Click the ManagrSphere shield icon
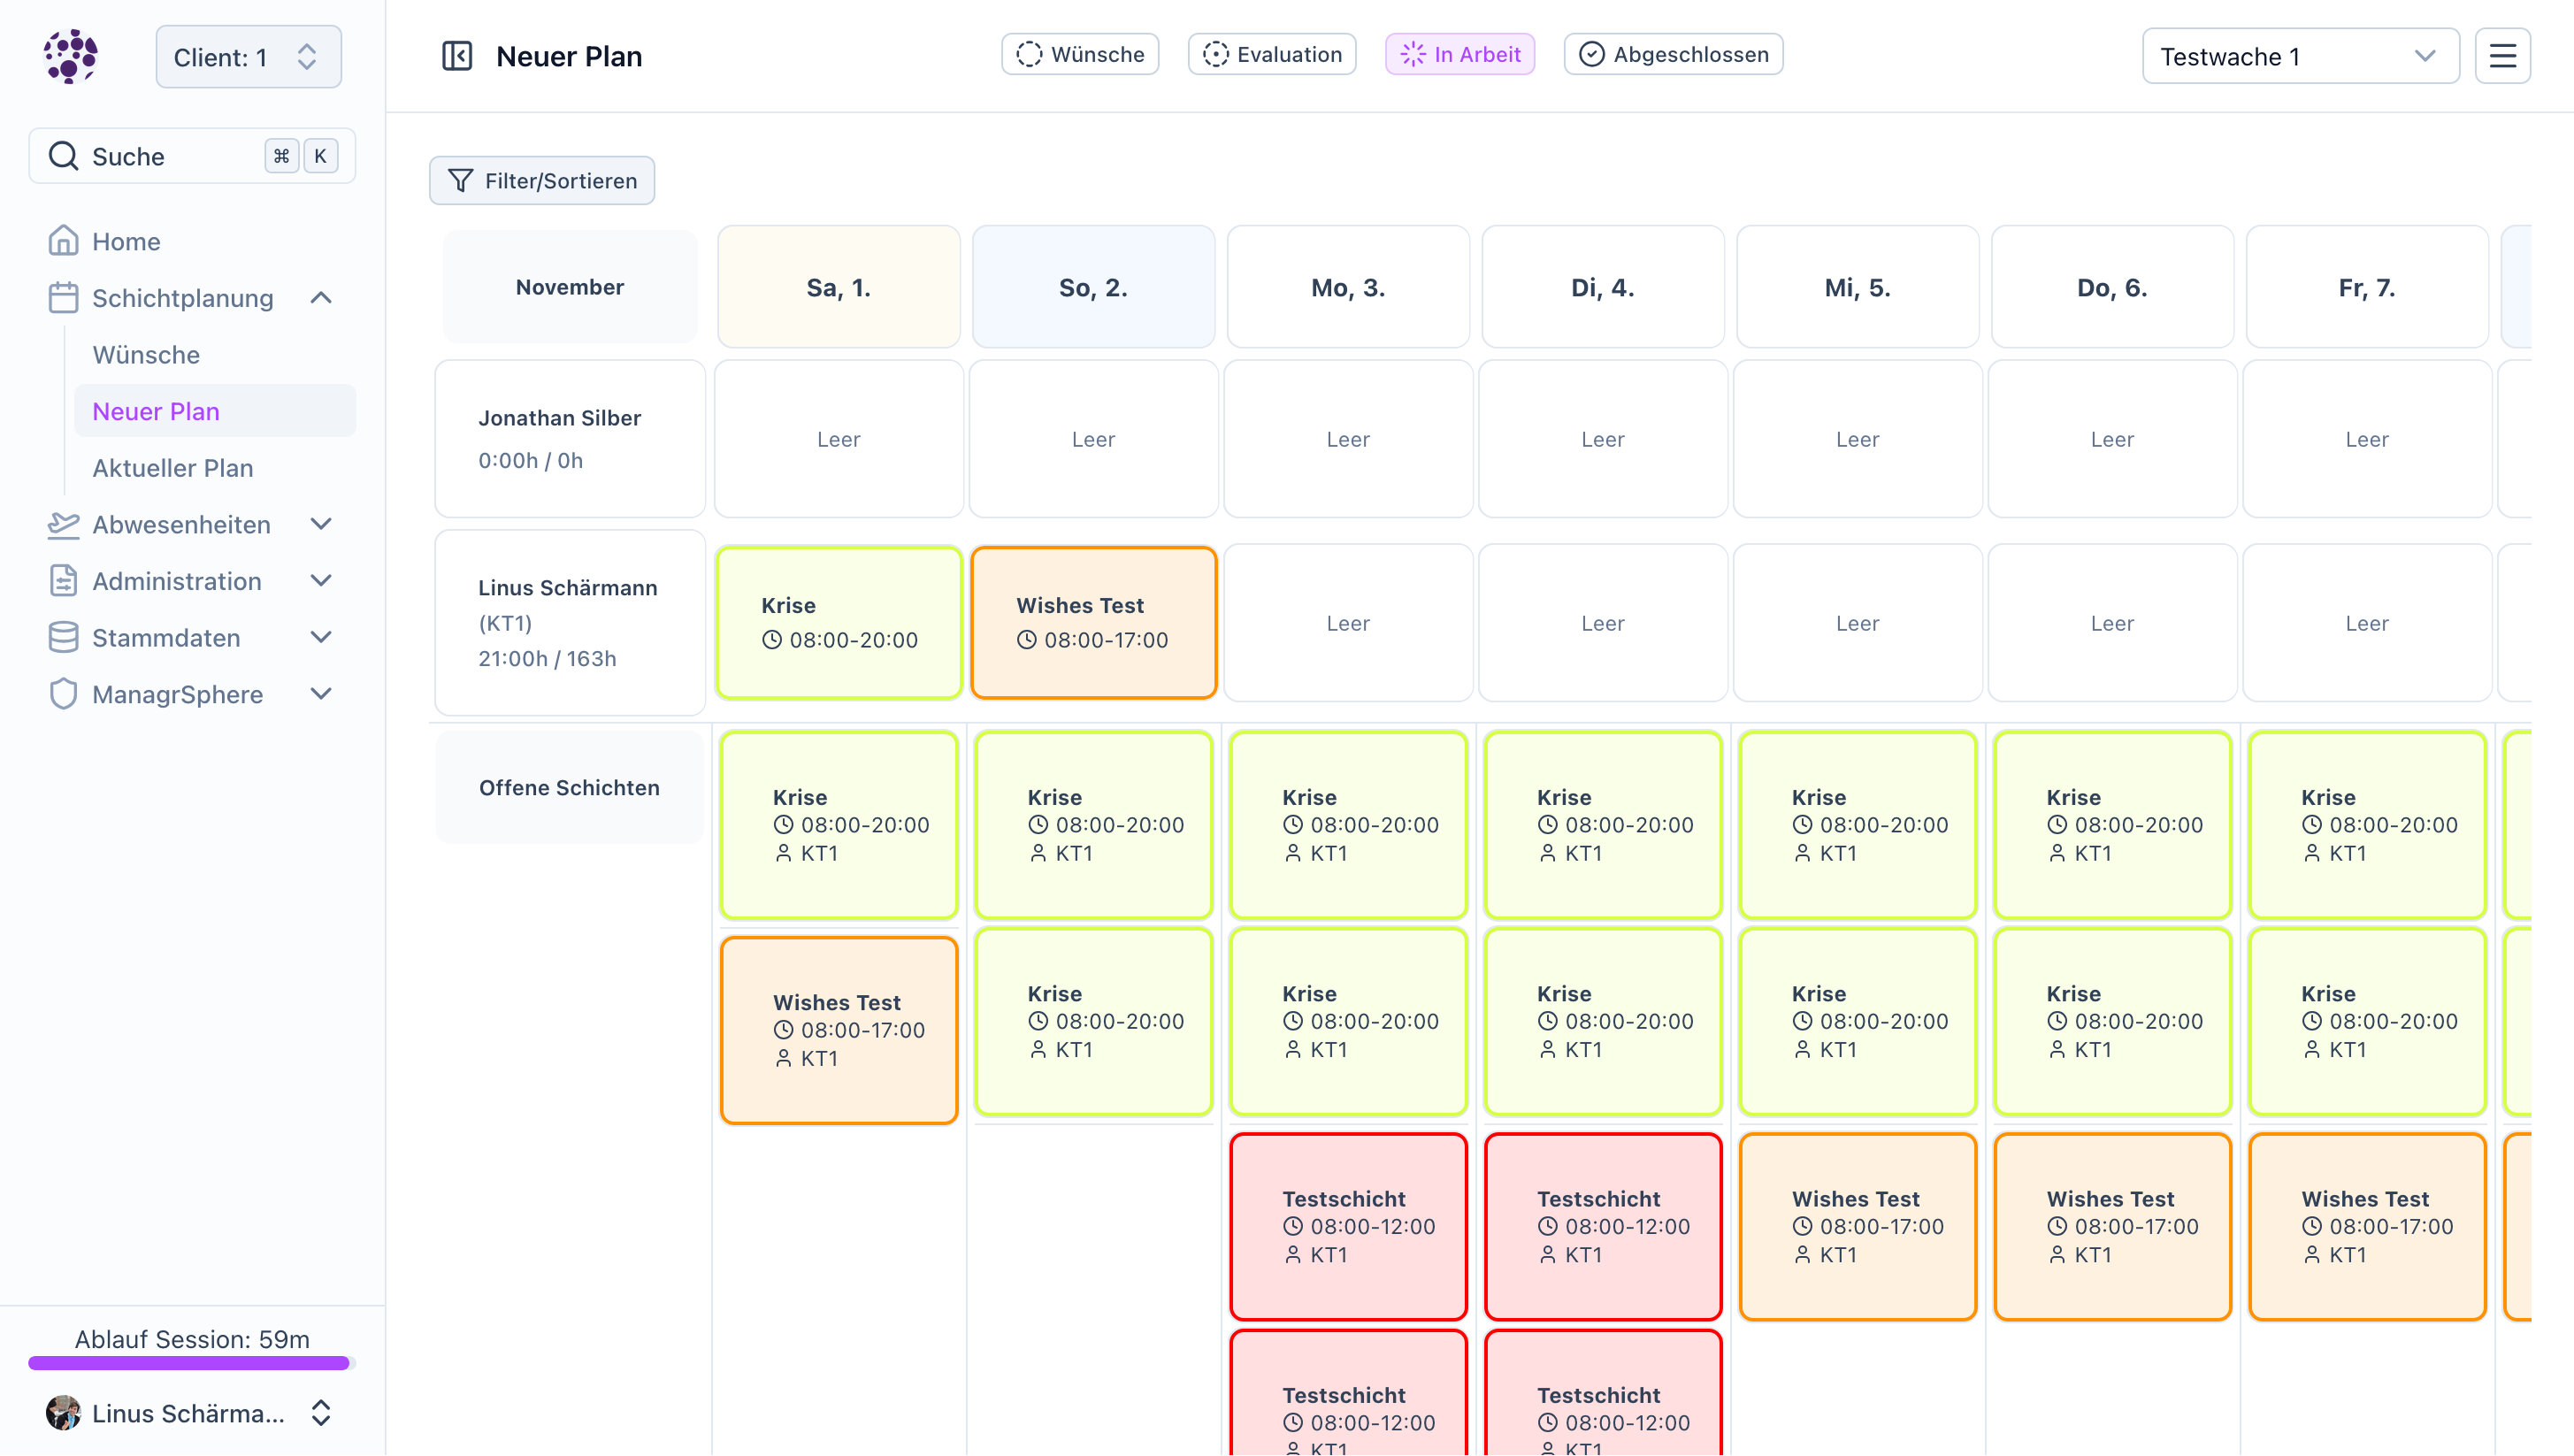2574x1456 pixels. pos(63,694)
